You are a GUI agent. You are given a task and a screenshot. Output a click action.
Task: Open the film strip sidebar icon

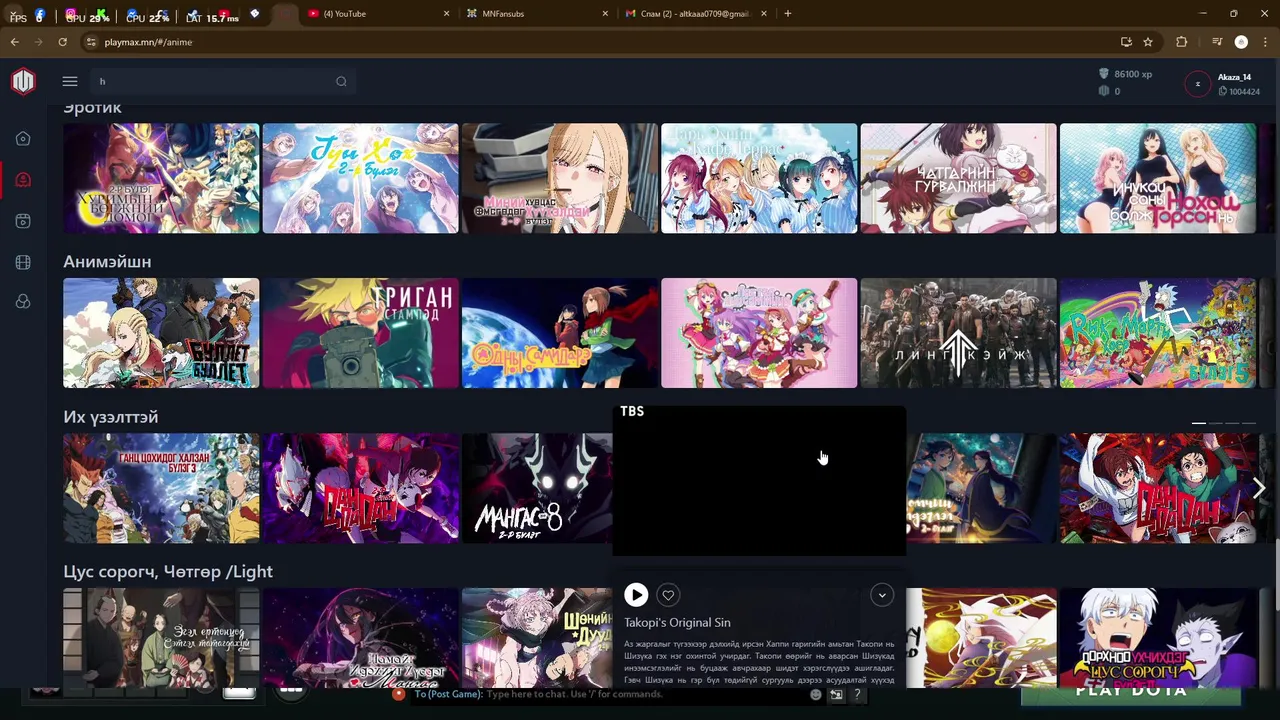(x=23, y=262)
